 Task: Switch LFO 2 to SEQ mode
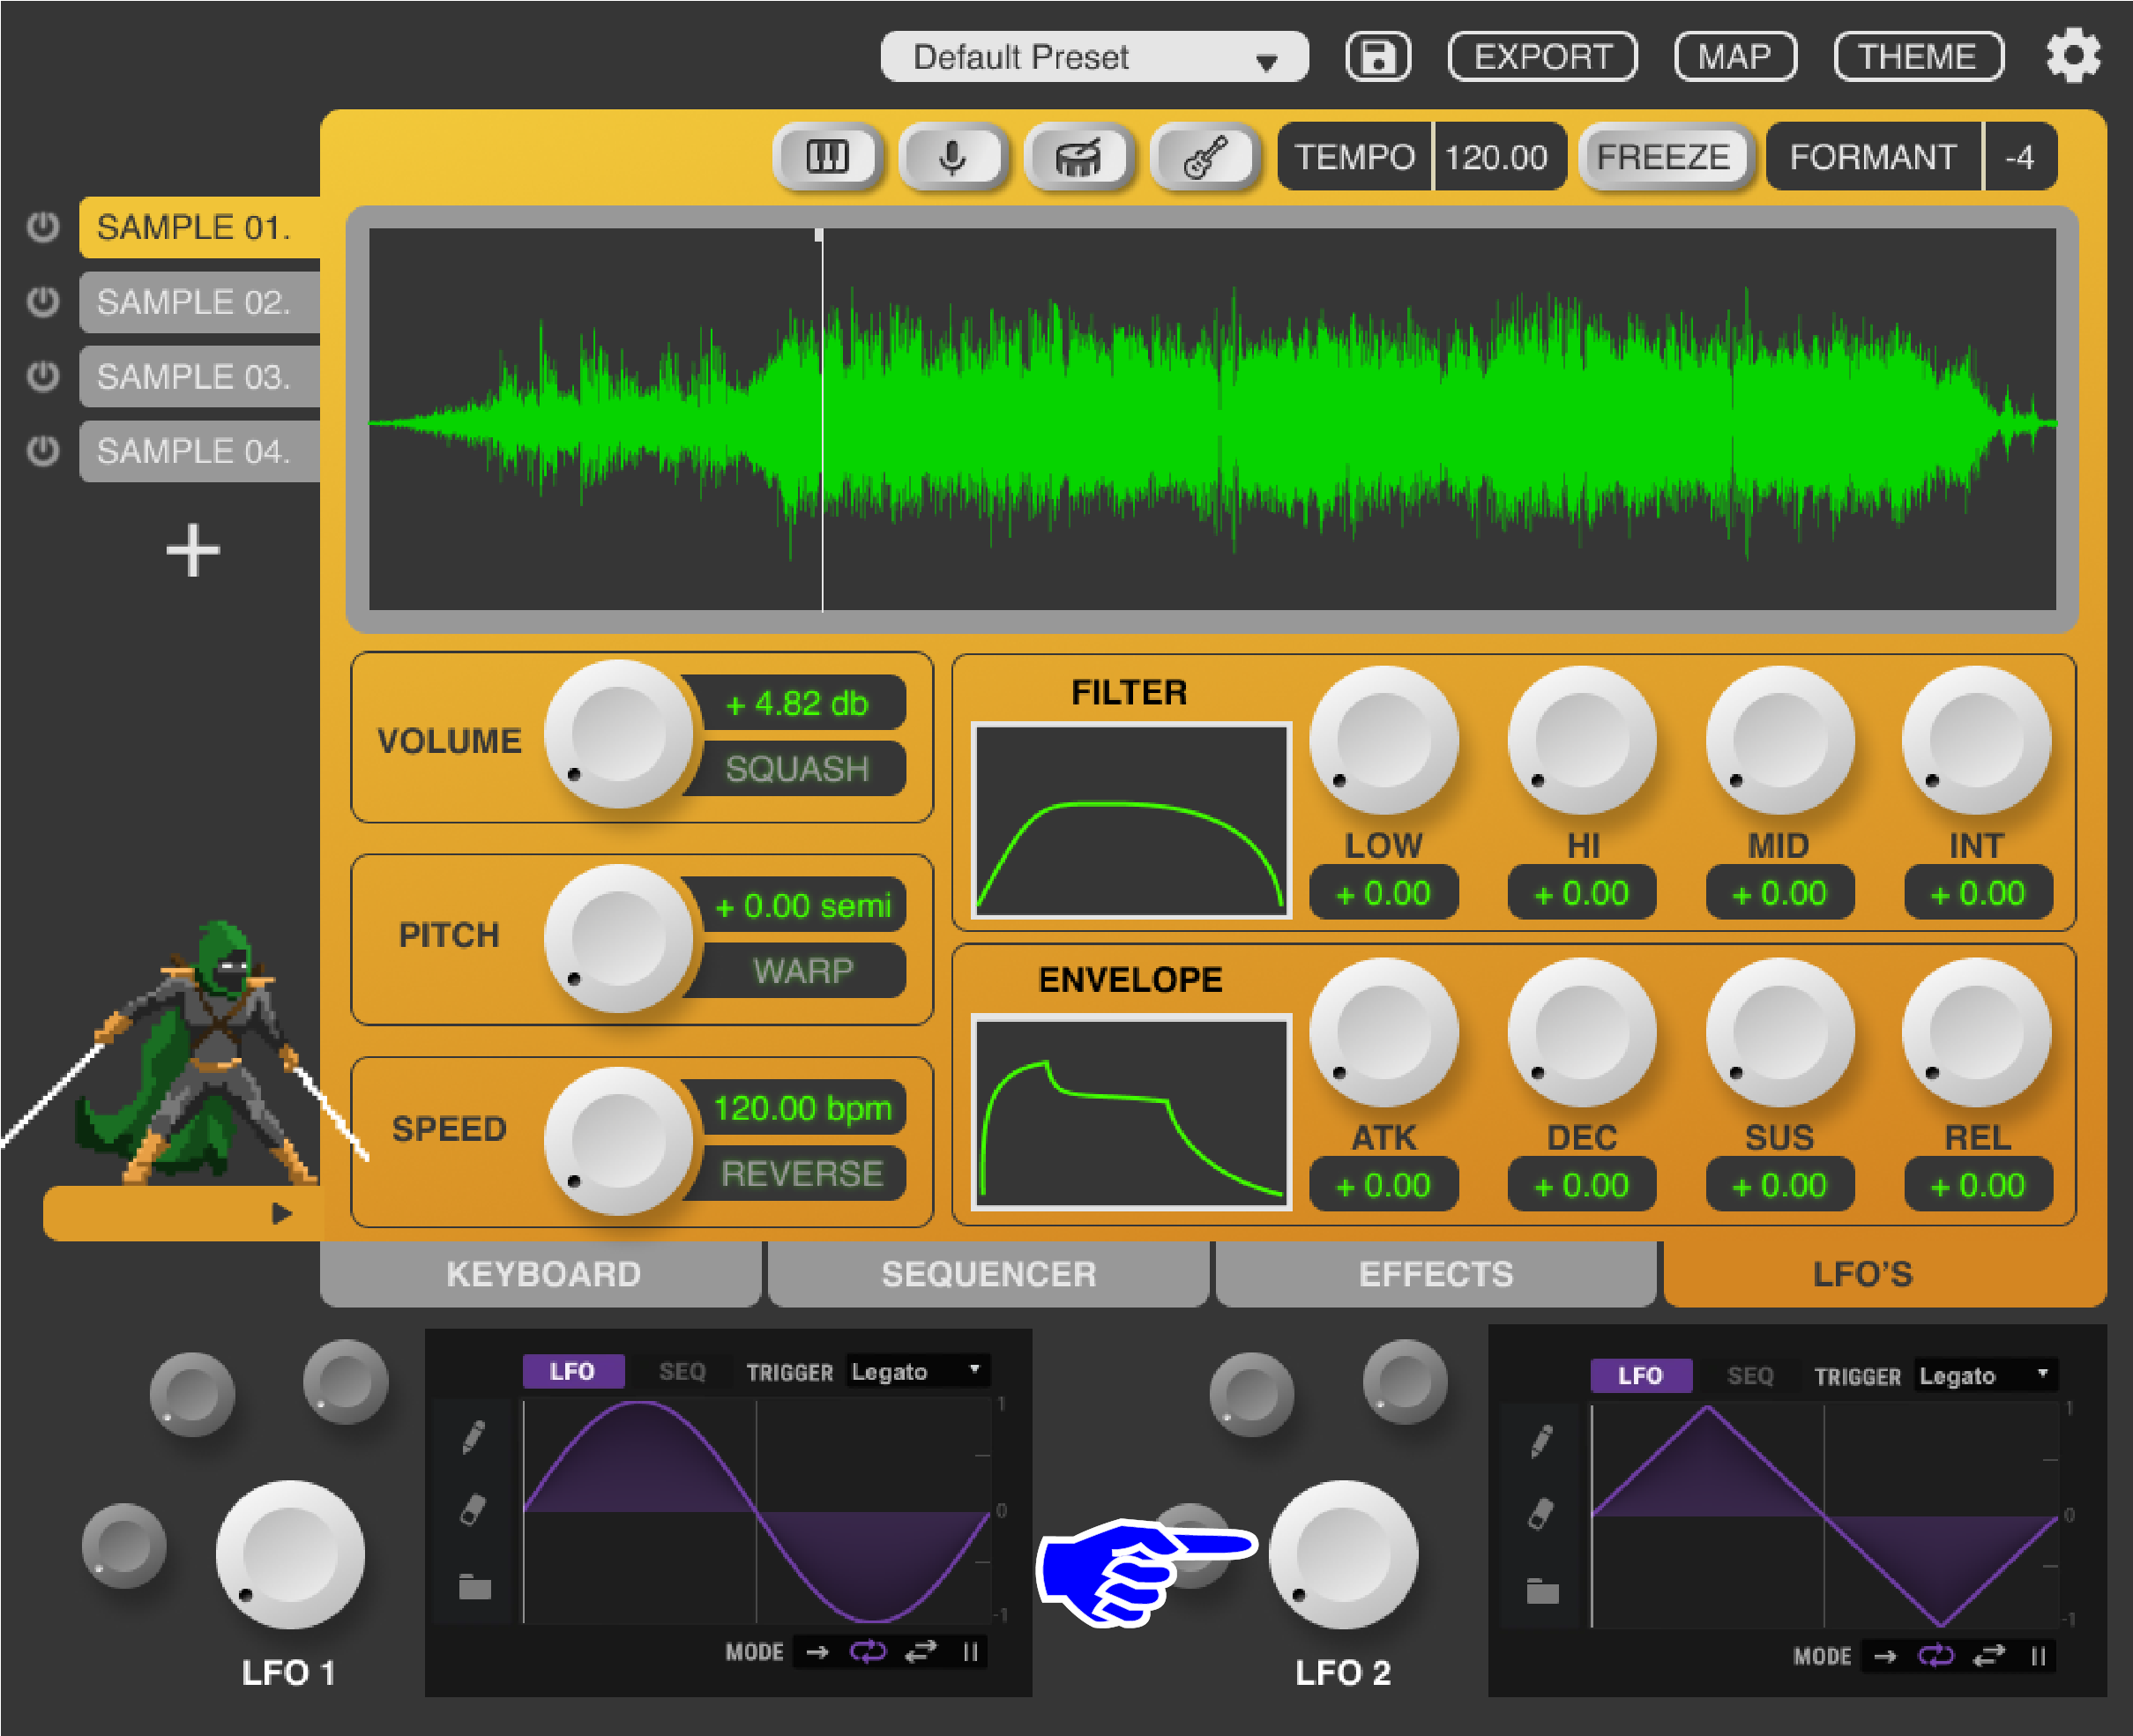1750,1375
